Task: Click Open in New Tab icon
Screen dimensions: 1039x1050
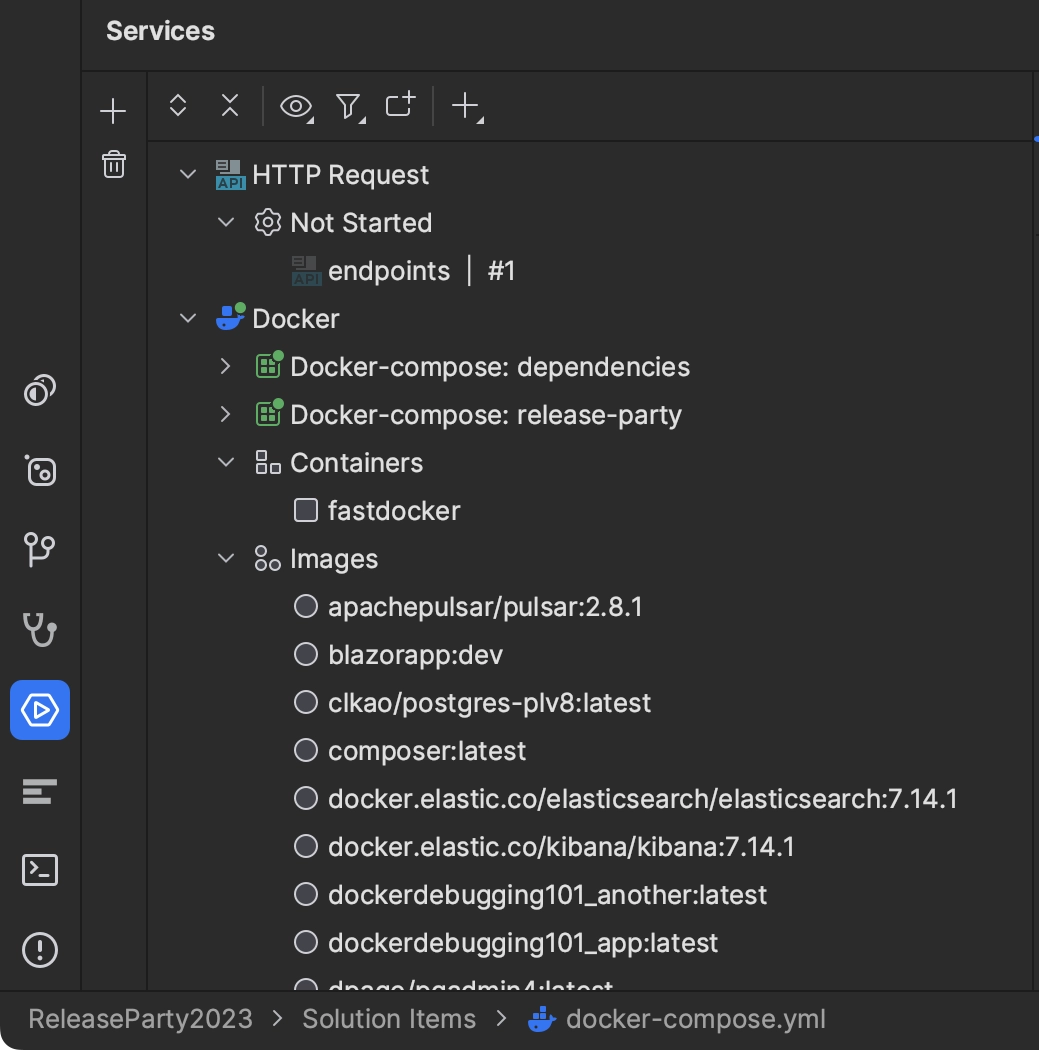Action: [x=401, y=104]
